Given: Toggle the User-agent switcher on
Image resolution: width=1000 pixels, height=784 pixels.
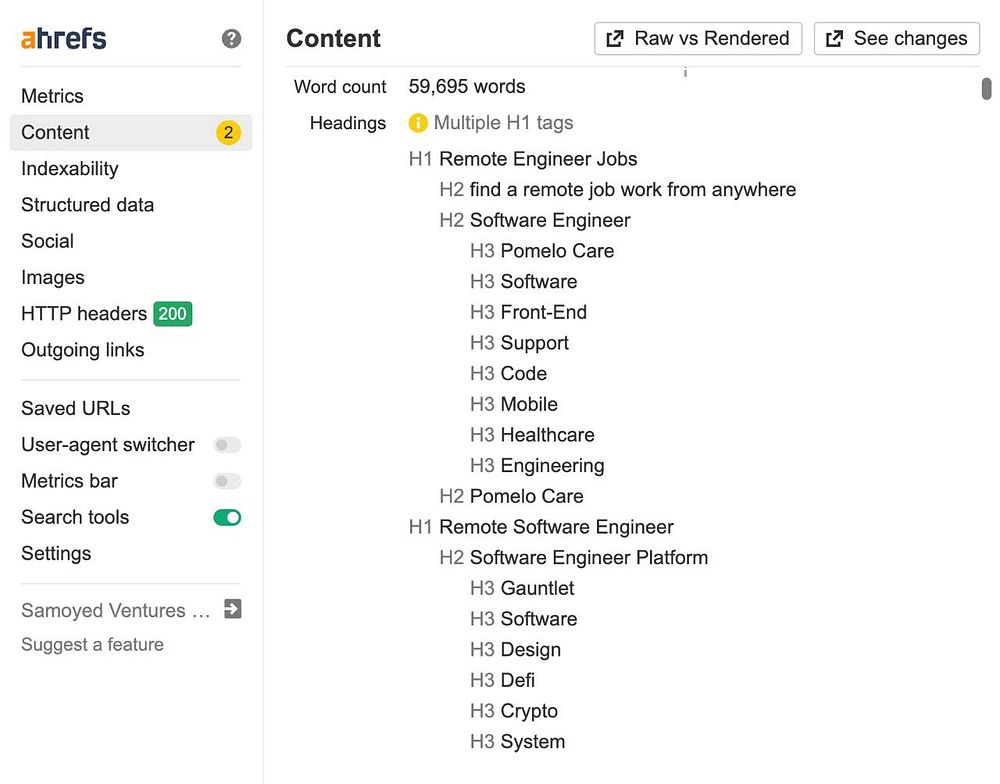Looking at the screenshot, I should (227, 445).
